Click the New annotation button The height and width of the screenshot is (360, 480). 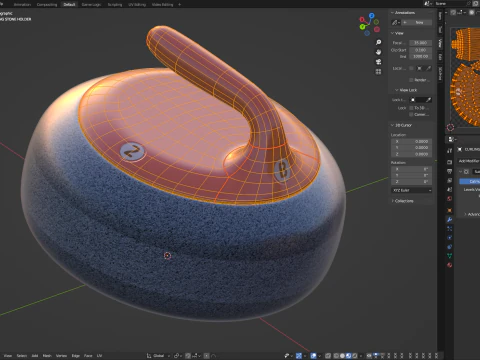point(417,22)
